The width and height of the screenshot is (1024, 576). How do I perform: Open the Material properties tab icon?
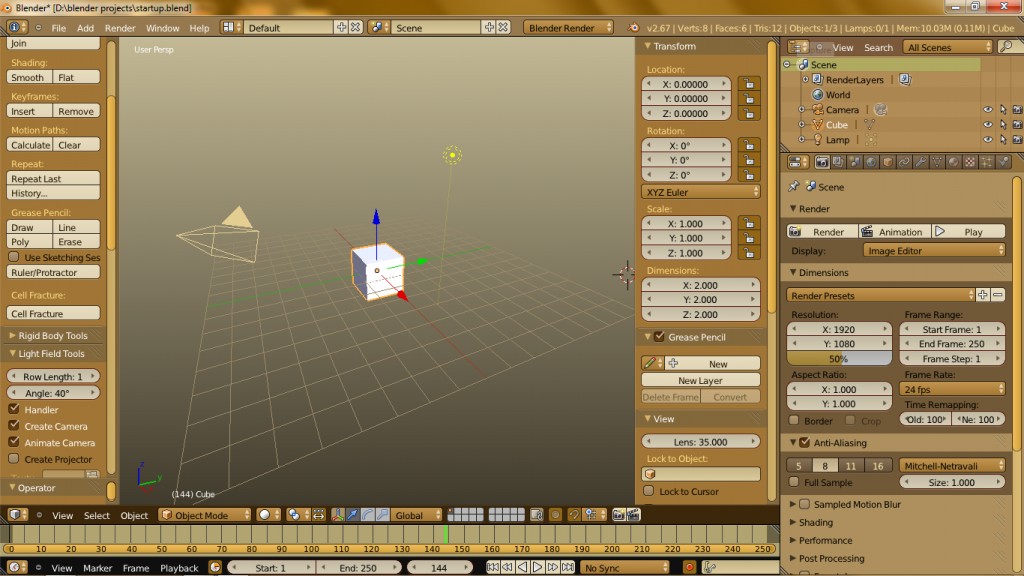[953, 162]
